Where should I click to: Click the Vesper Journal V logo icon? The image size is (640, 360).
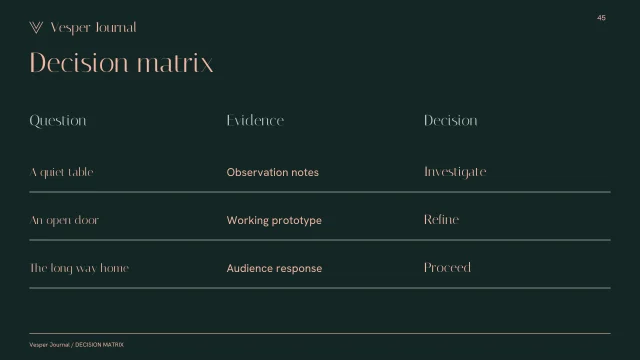tap(36, 27)
